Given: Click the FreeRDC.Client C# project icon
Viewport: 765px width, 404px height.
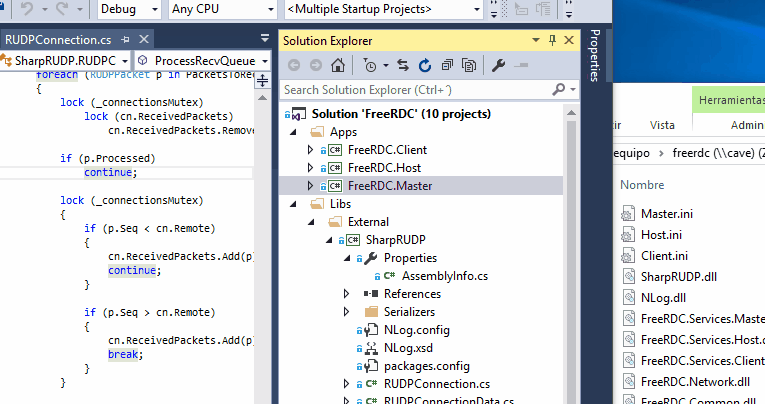Looking at the screenshot, I should pyautogui.click(x=335, y=150).
